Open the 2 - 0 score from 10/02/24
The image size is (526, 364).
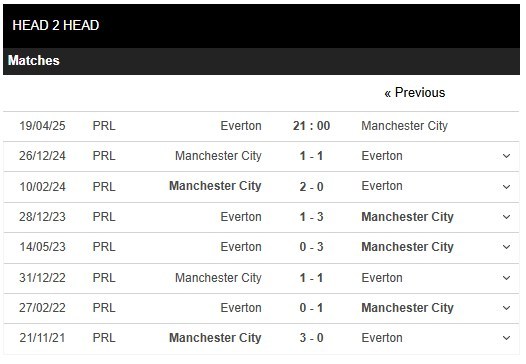pyautogui.click(x=311, y=187)
